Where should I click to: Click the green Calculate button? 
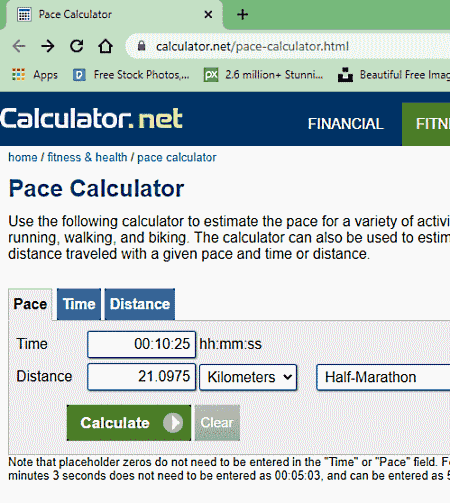coord(129,423)
